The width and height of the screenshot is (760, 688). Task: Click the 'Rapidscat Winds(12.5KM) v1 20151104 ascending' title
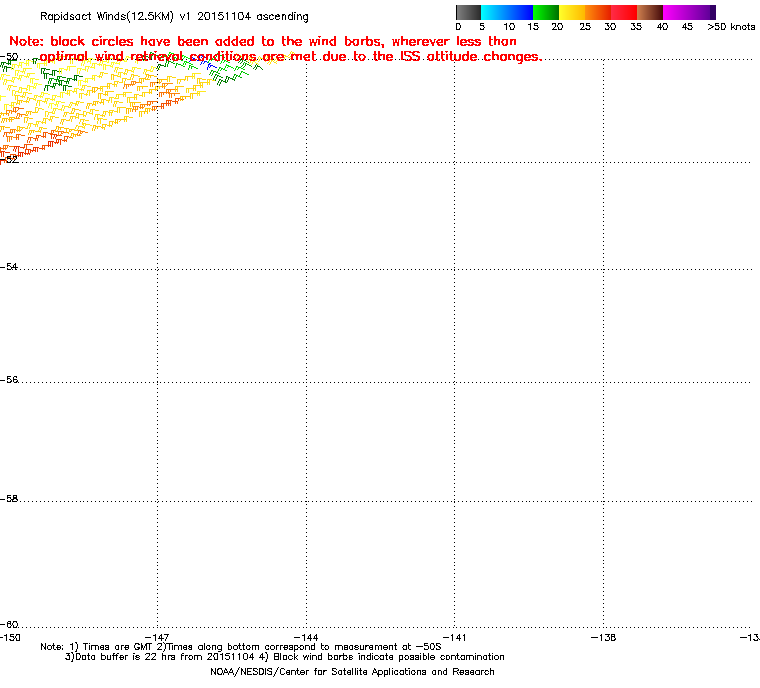[174, 16]
